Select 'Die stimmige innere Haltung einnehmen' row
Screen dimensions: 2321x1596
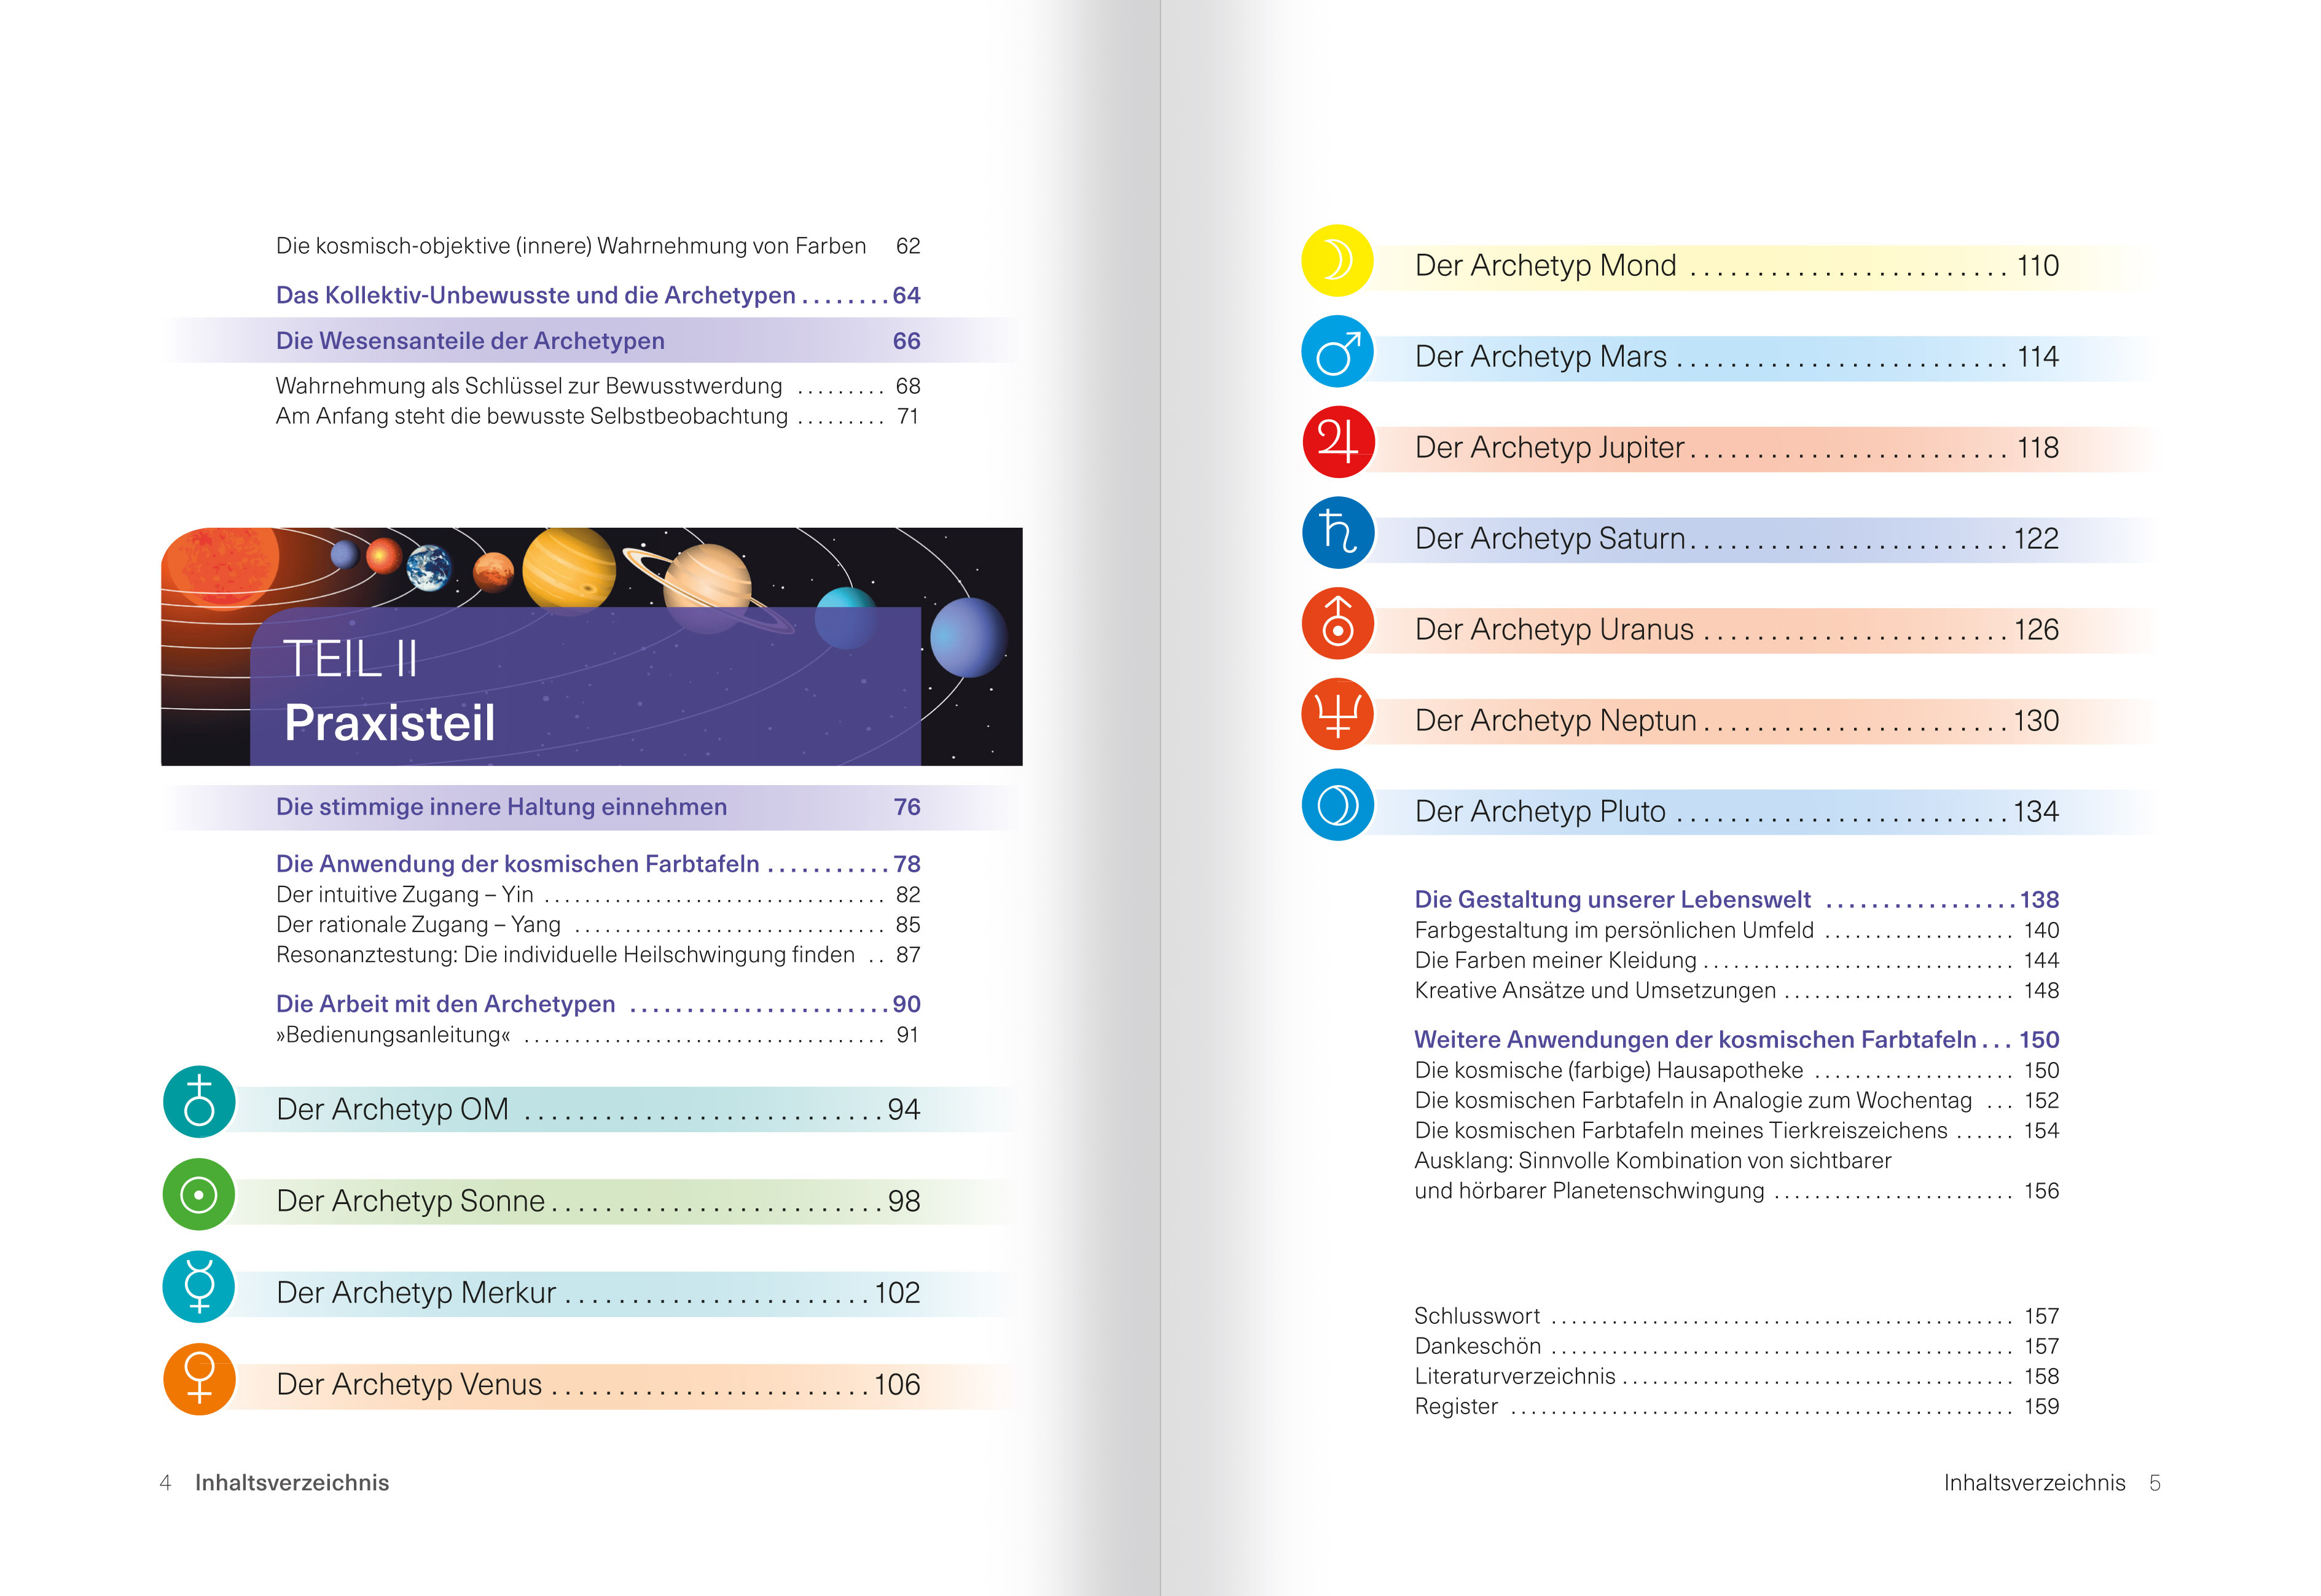coord(501,807)
